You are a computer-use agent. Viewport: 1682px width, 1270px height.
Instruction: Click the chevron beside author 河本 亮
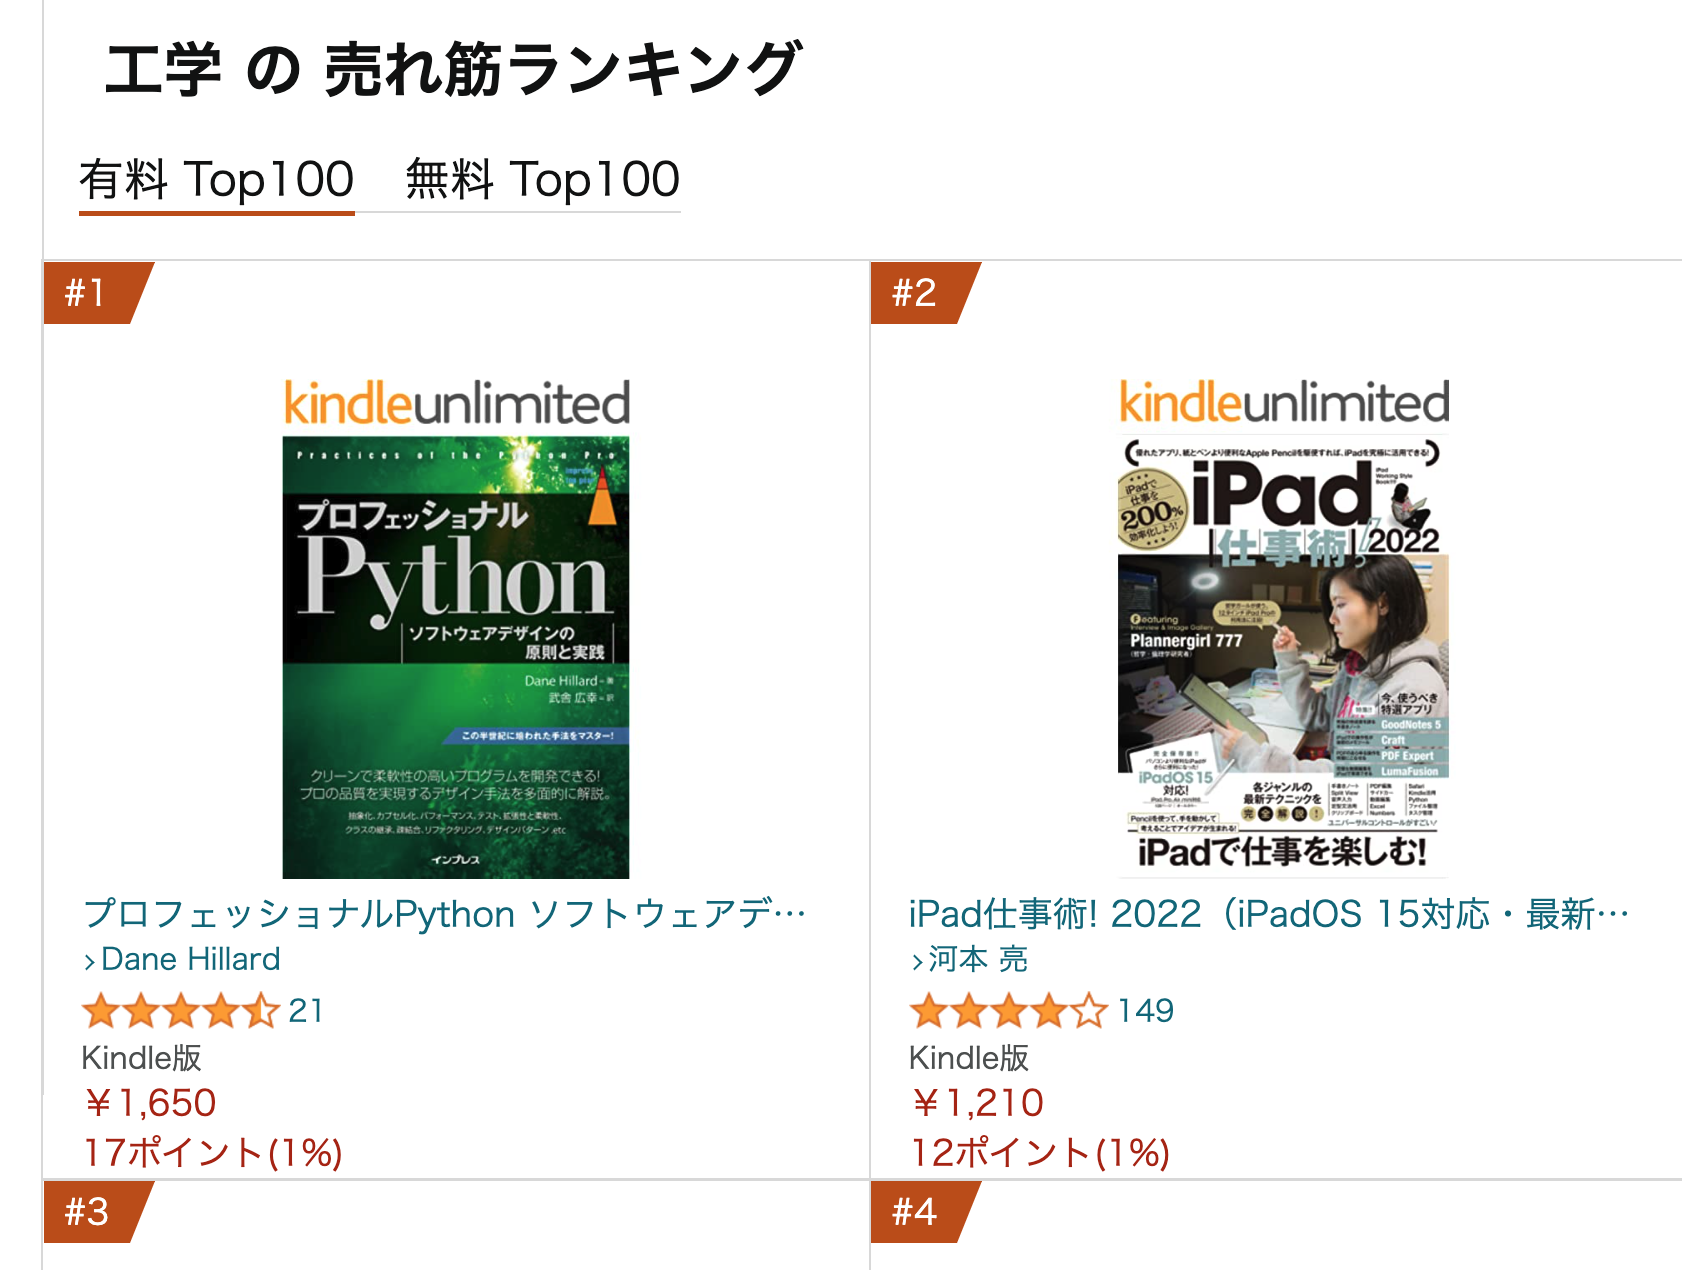pos(917,961)
